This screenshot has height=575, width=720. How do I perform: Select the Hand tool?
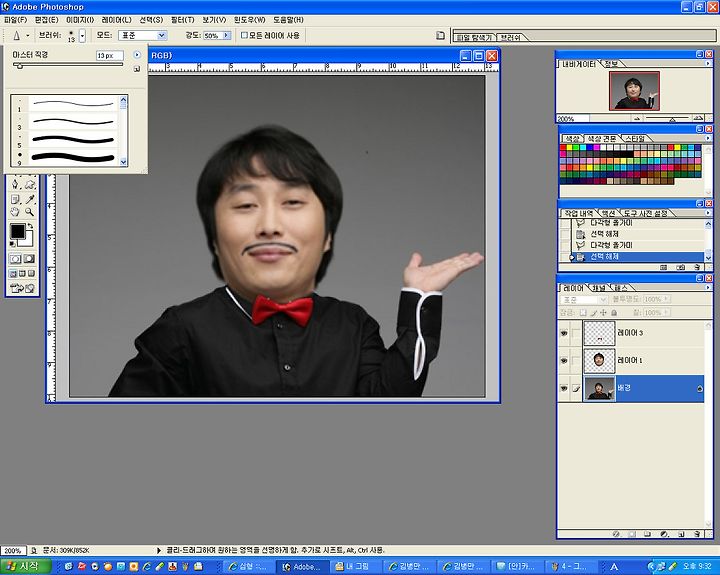[x=15, y=212]
